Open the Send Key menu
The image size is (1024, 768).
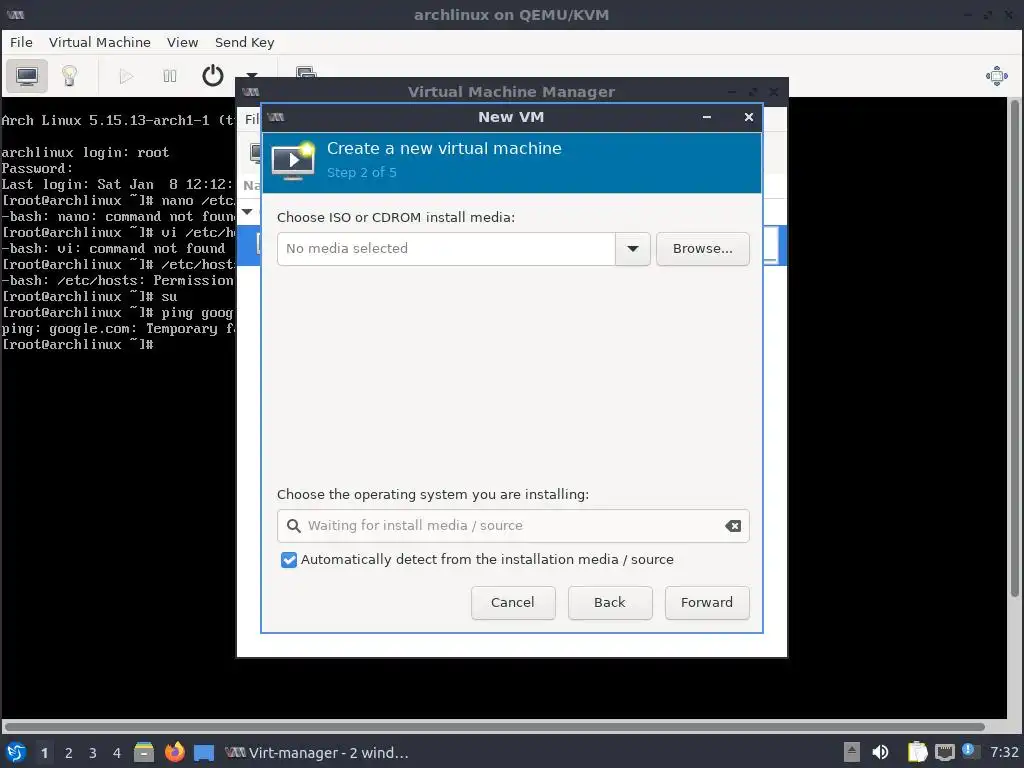click(x=244, y=42)
